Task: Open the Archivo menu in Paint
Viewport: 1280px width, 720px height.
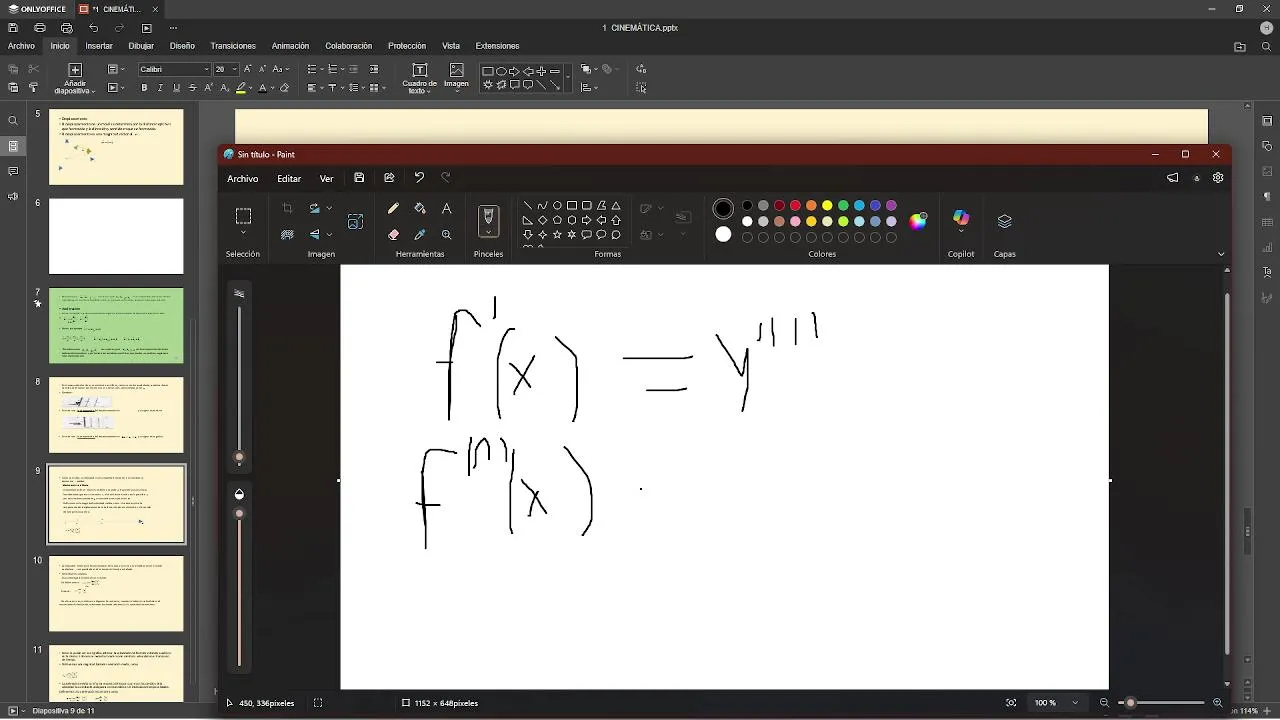Action: (x=242, y=178)
